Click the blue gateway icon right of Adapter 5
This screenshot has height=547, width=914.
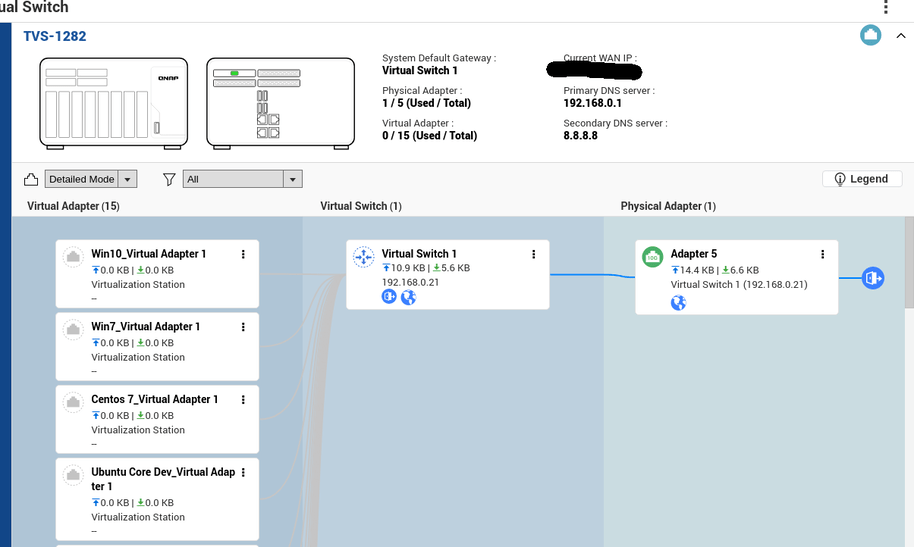tap(873, 278)
